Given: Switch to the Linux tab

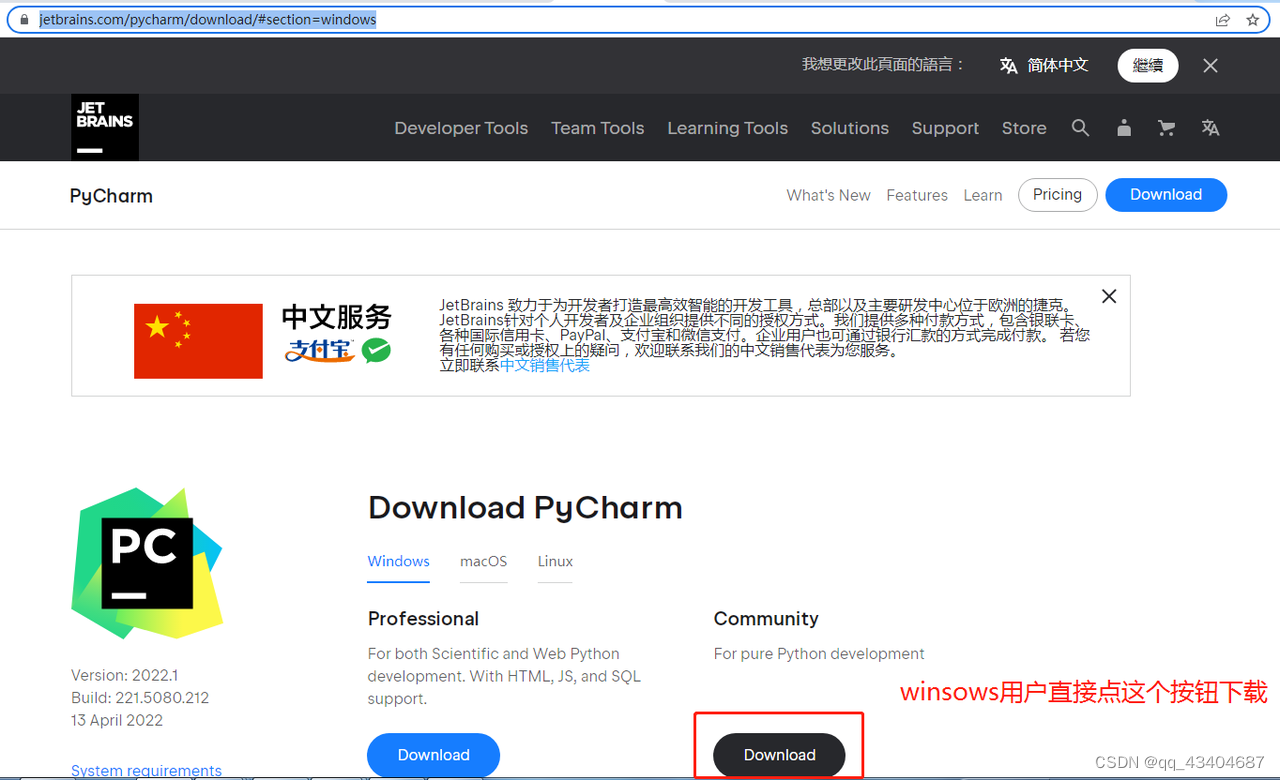Looking at the screenshot, I should click(x=555, y=562).
